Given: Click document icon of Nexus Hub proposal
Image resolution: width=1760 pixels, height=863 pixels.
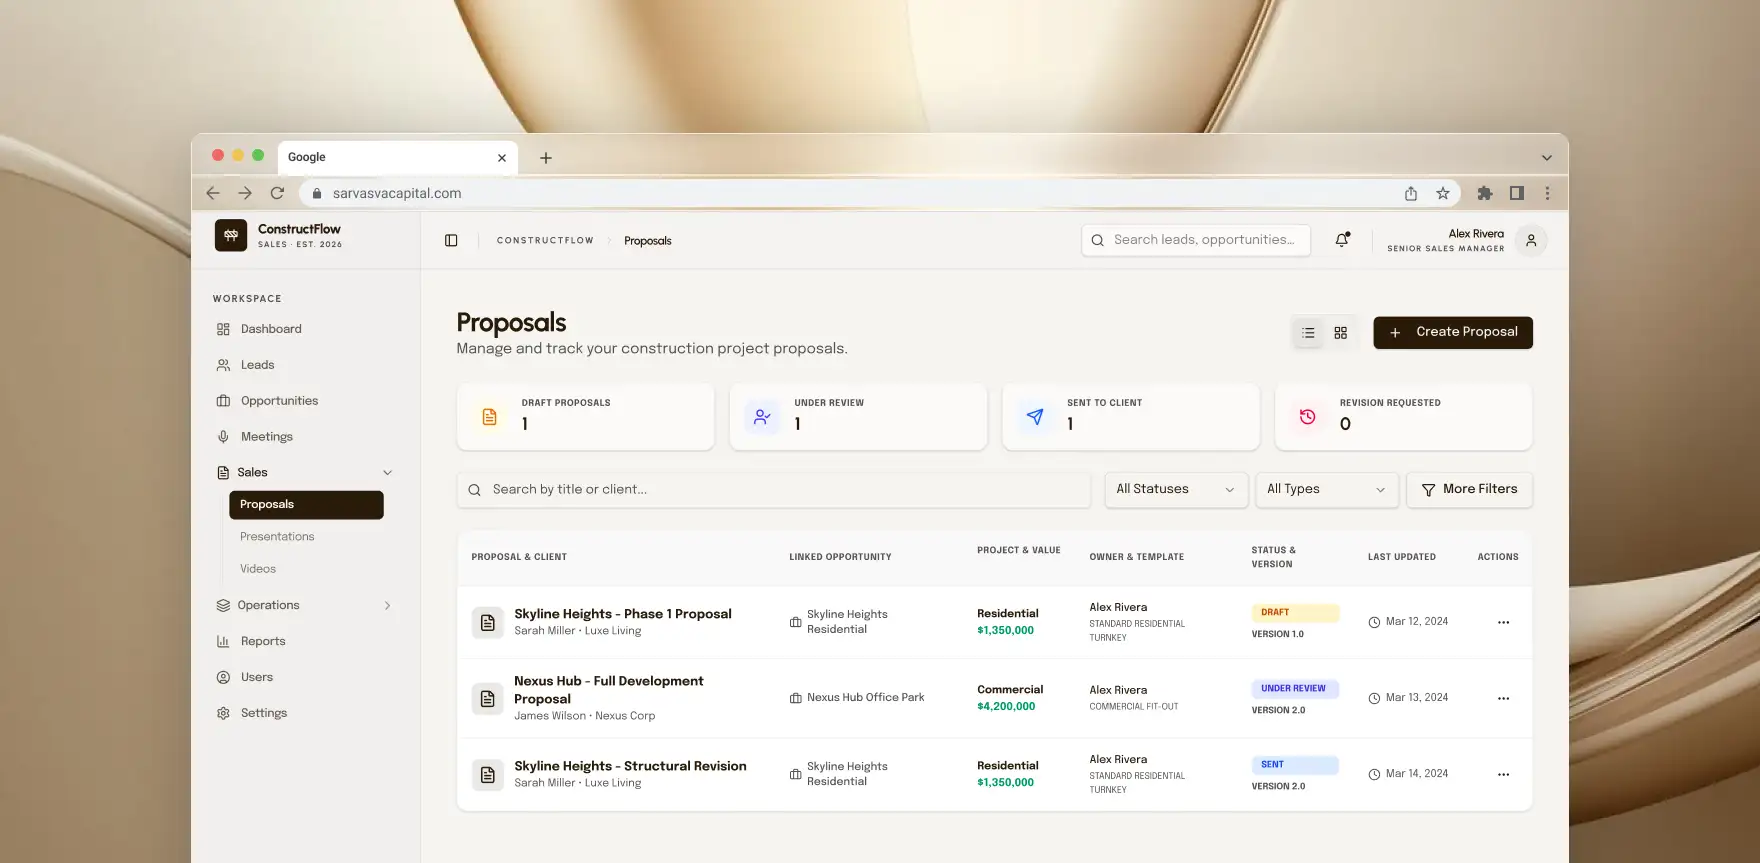Looking at the screenshot, I should pos(488,698).
